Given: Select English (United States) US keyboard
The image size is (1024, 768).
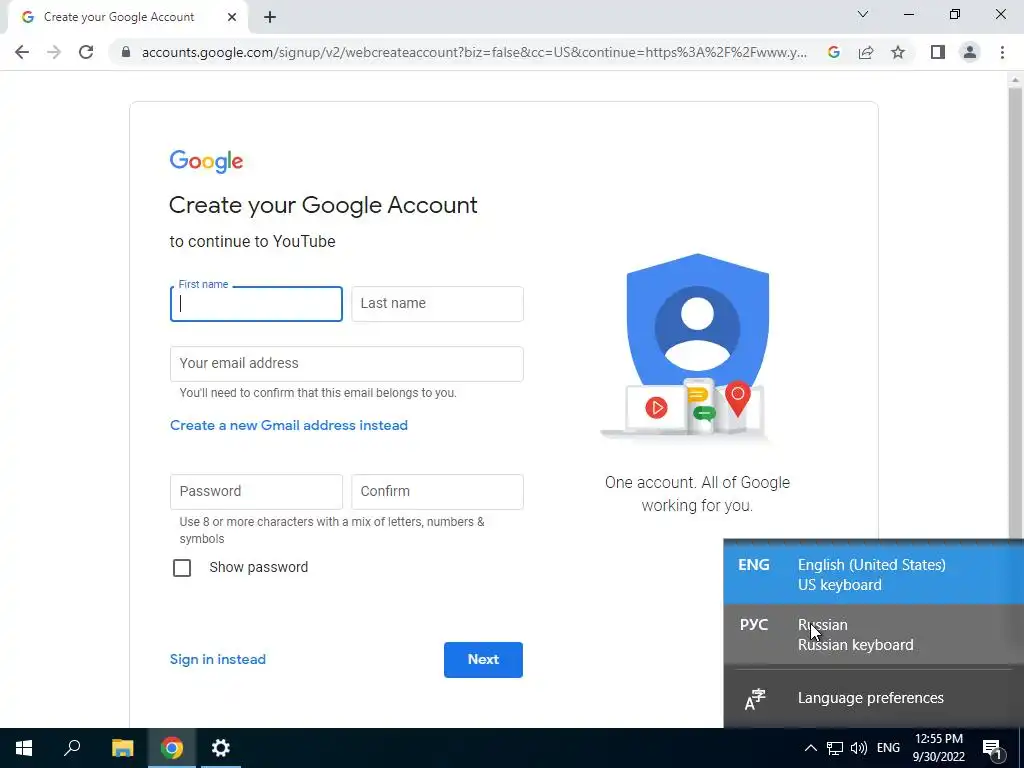Looking at the screenshot, I should pos(873,575).
